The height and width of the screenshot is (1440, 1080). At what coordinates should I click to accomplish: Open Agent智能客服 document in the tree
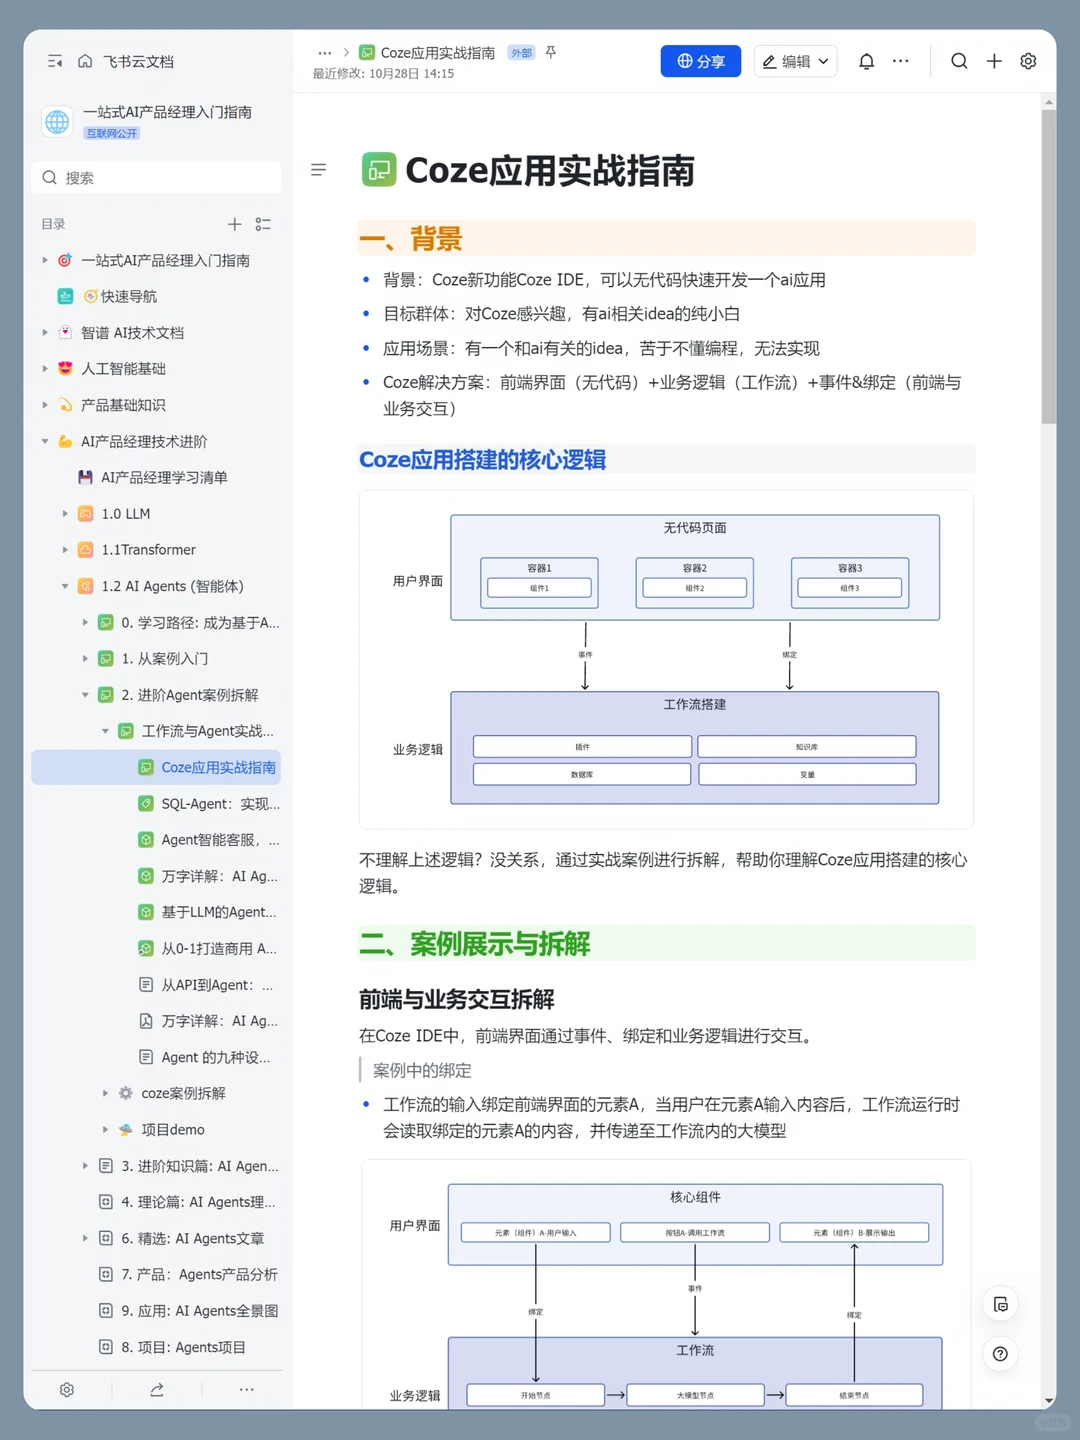coord(220,840)
